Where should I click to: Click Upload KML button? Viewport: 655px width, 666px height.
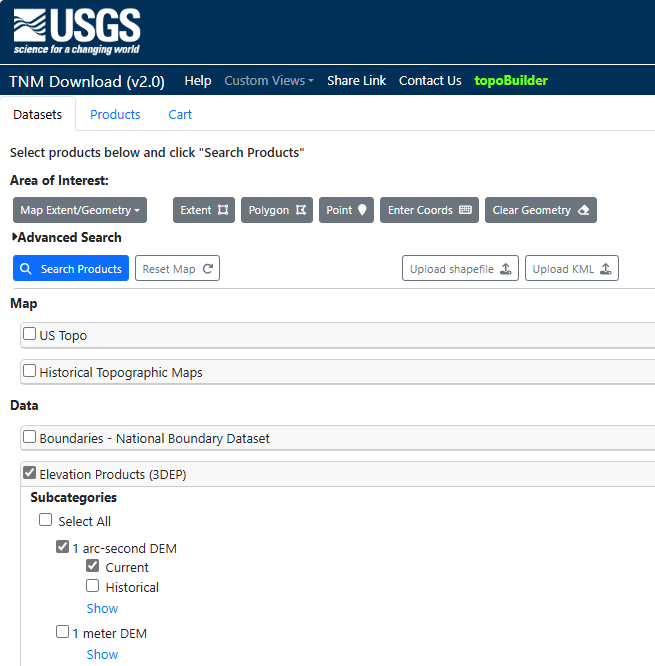pyautogui.click(x=571, y=269)
